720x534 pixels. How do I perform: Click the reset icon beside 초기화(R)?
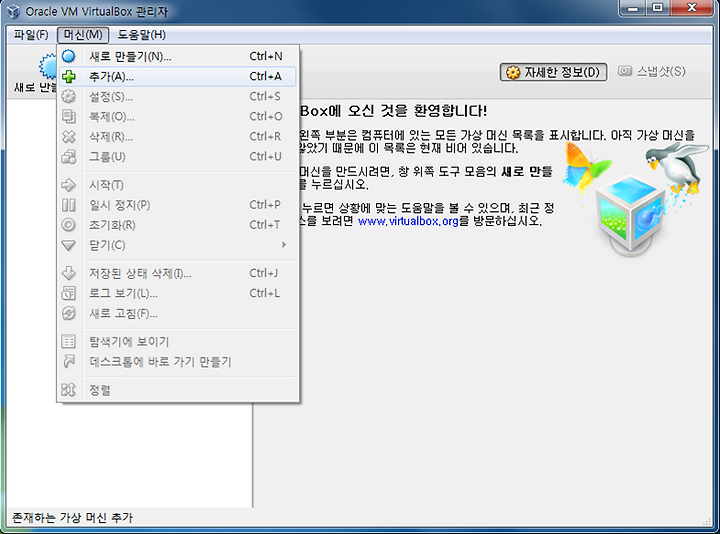(x=68, y=225)
